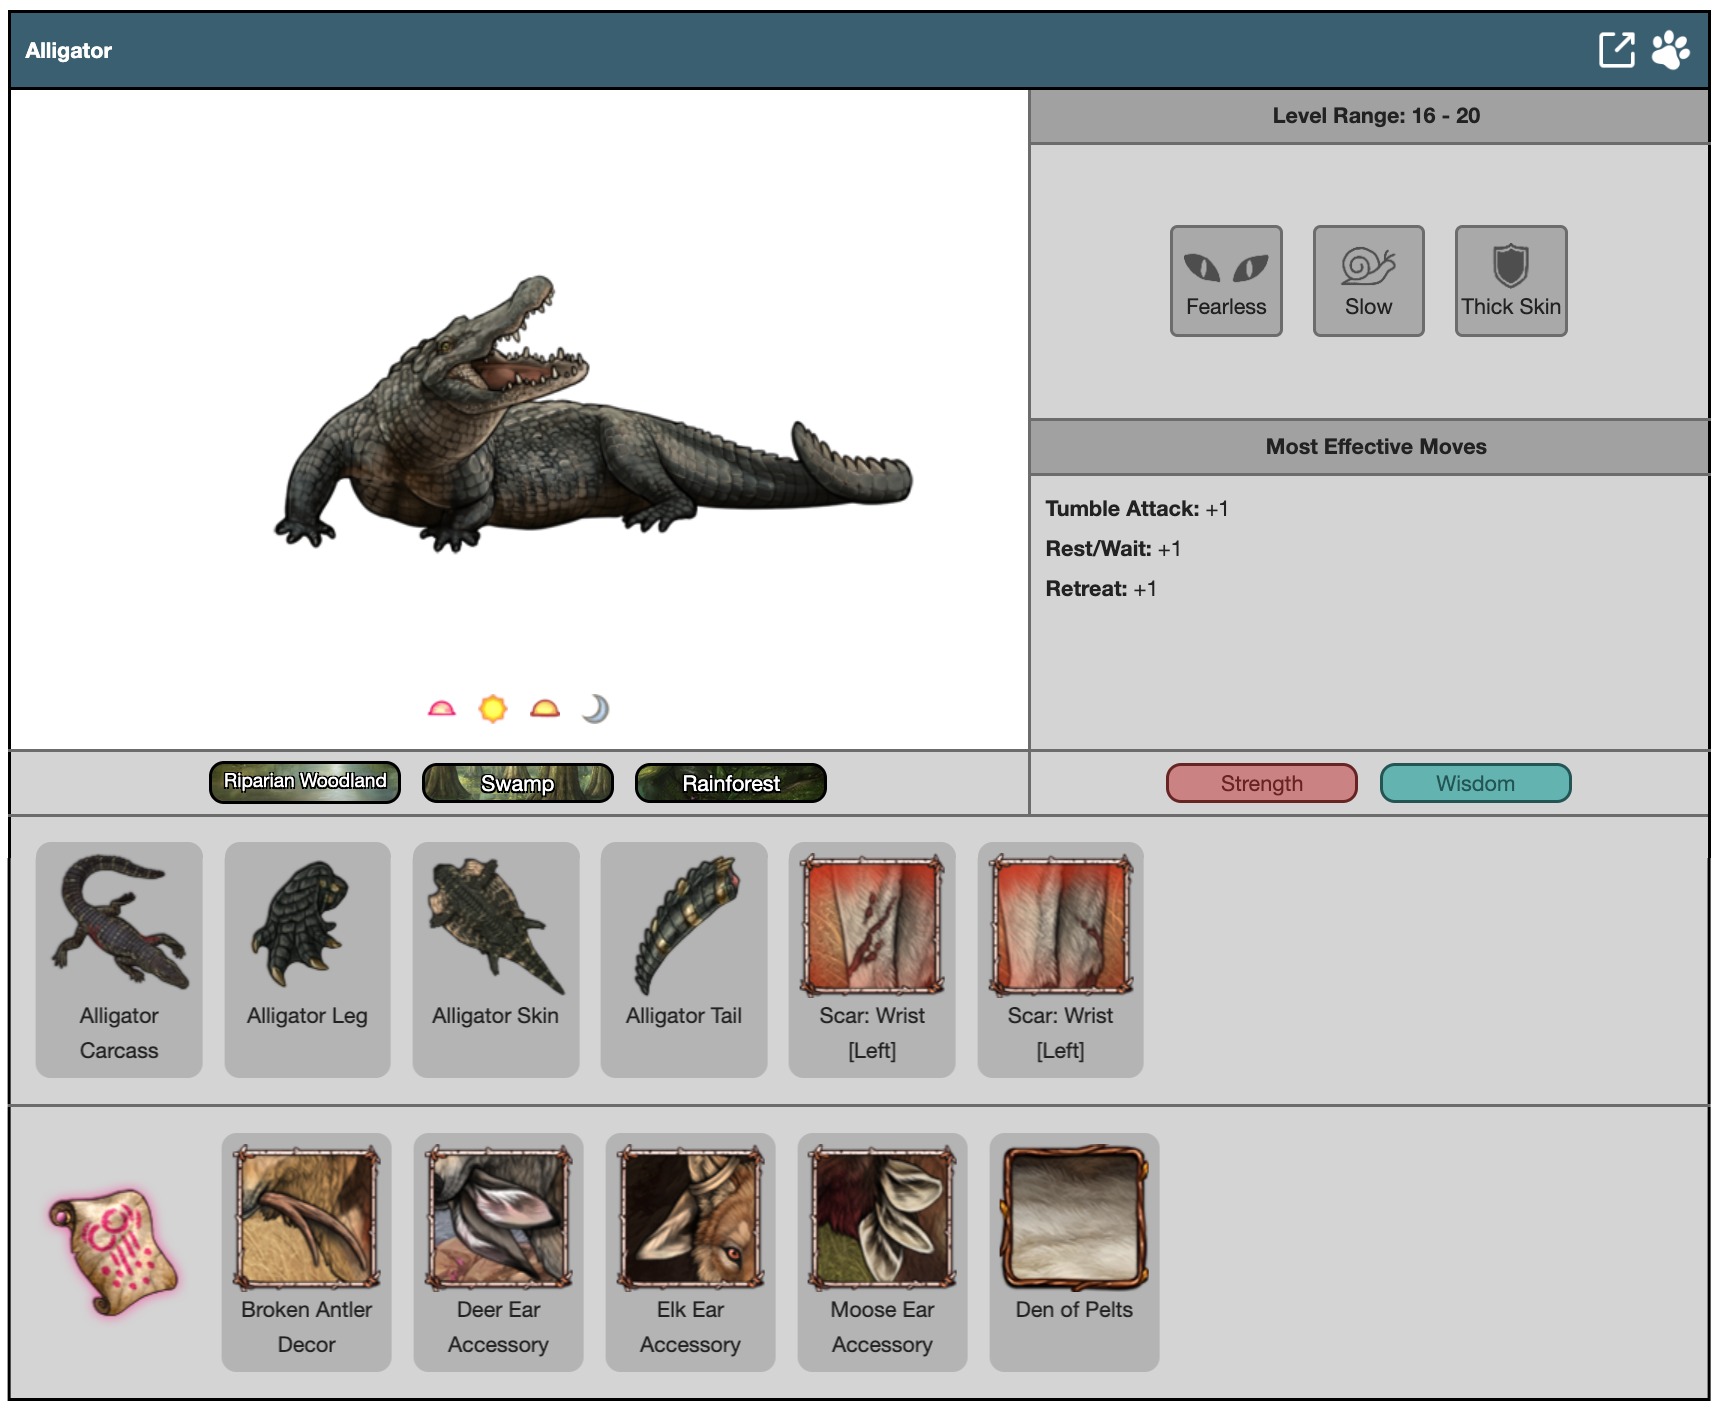Select the Alligator Carcass item
This screenshot has width=1720, height=1410.
[x=119, y=958]
